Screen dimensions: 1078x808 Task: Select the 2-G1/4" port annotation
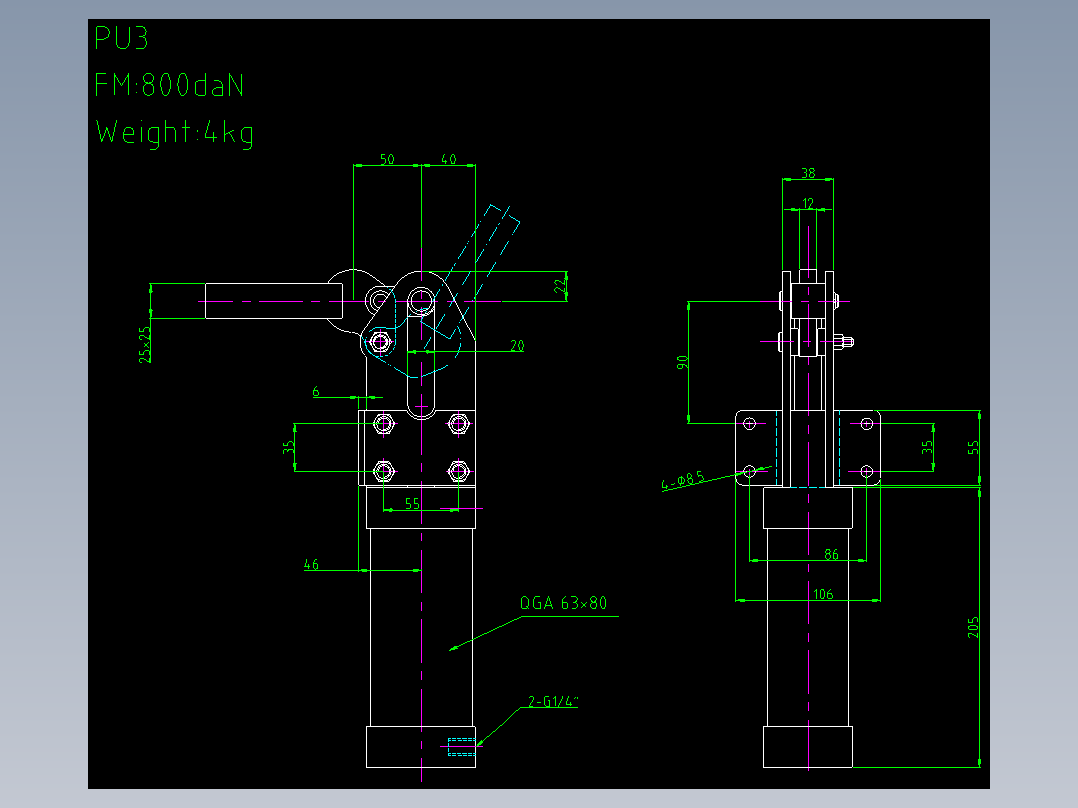point(553,701)
